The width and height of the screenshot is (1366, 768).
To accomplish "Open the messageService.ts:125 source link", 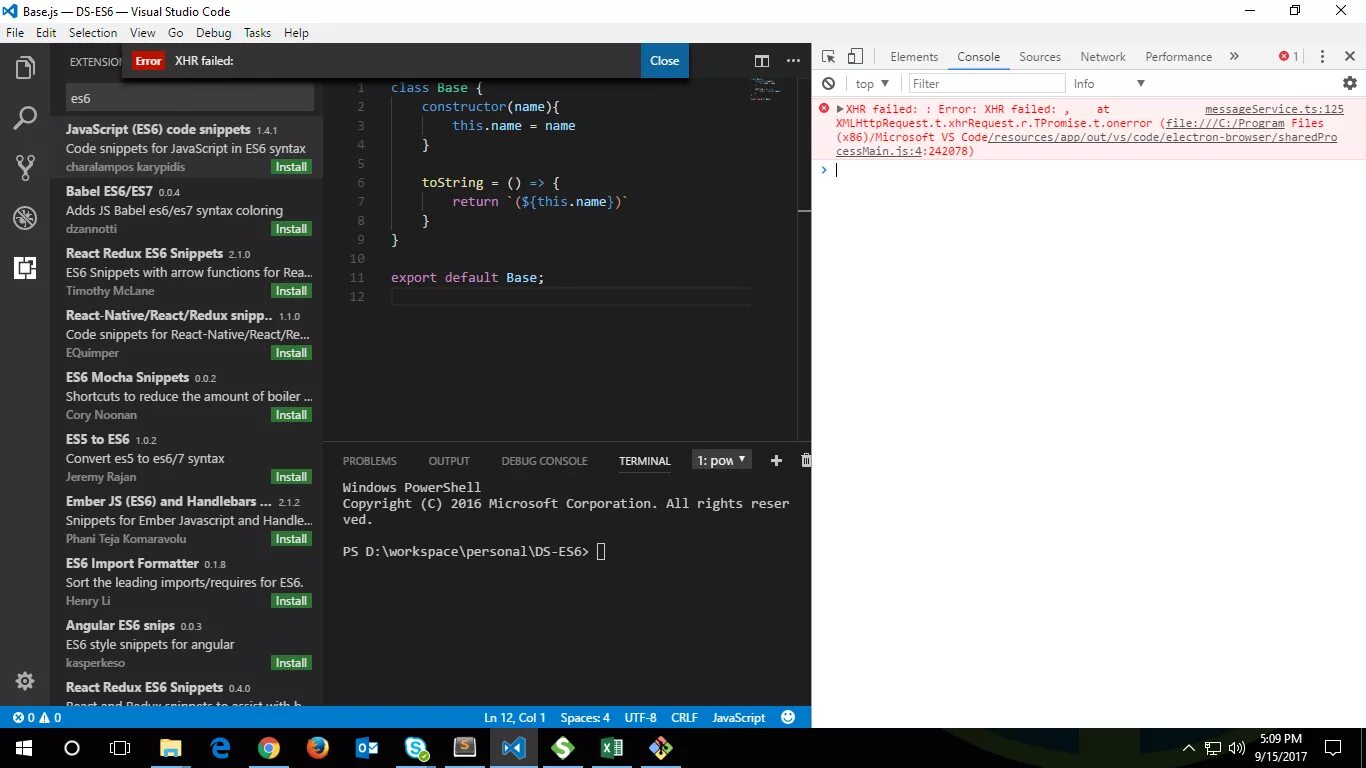I will [1274, 109].
